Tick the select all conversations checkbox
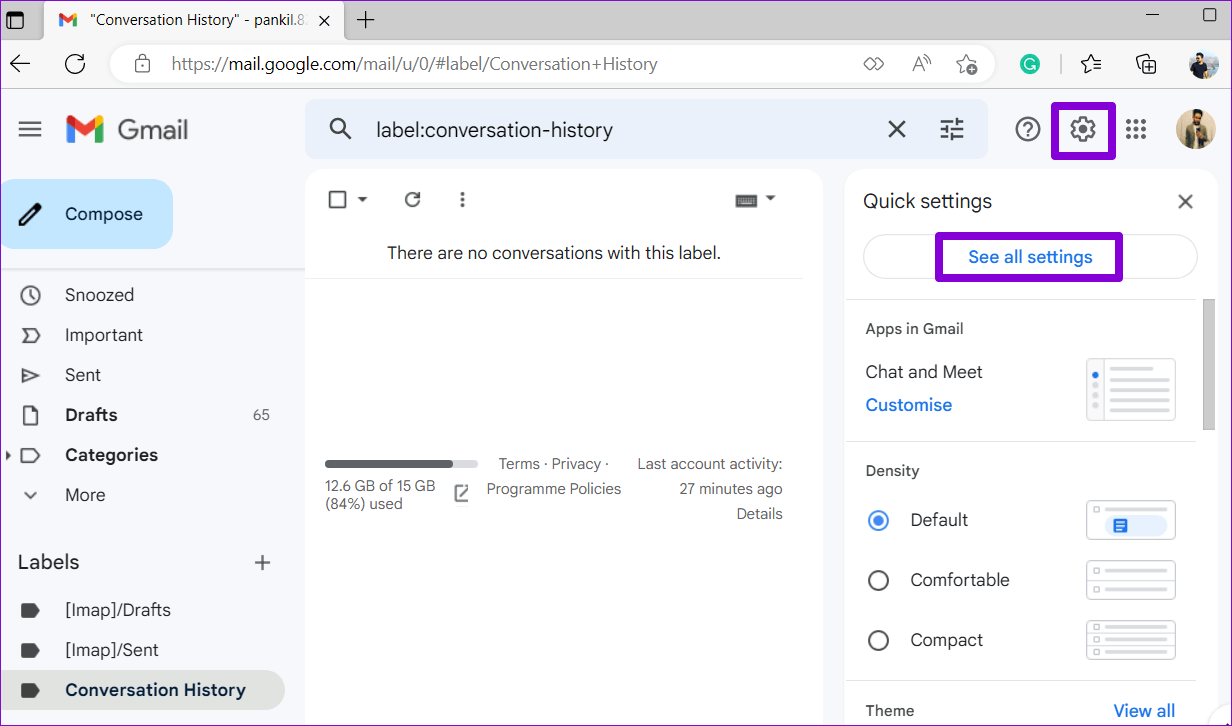Viewport: 1232px width, 726px height. [x=338, y=200]
